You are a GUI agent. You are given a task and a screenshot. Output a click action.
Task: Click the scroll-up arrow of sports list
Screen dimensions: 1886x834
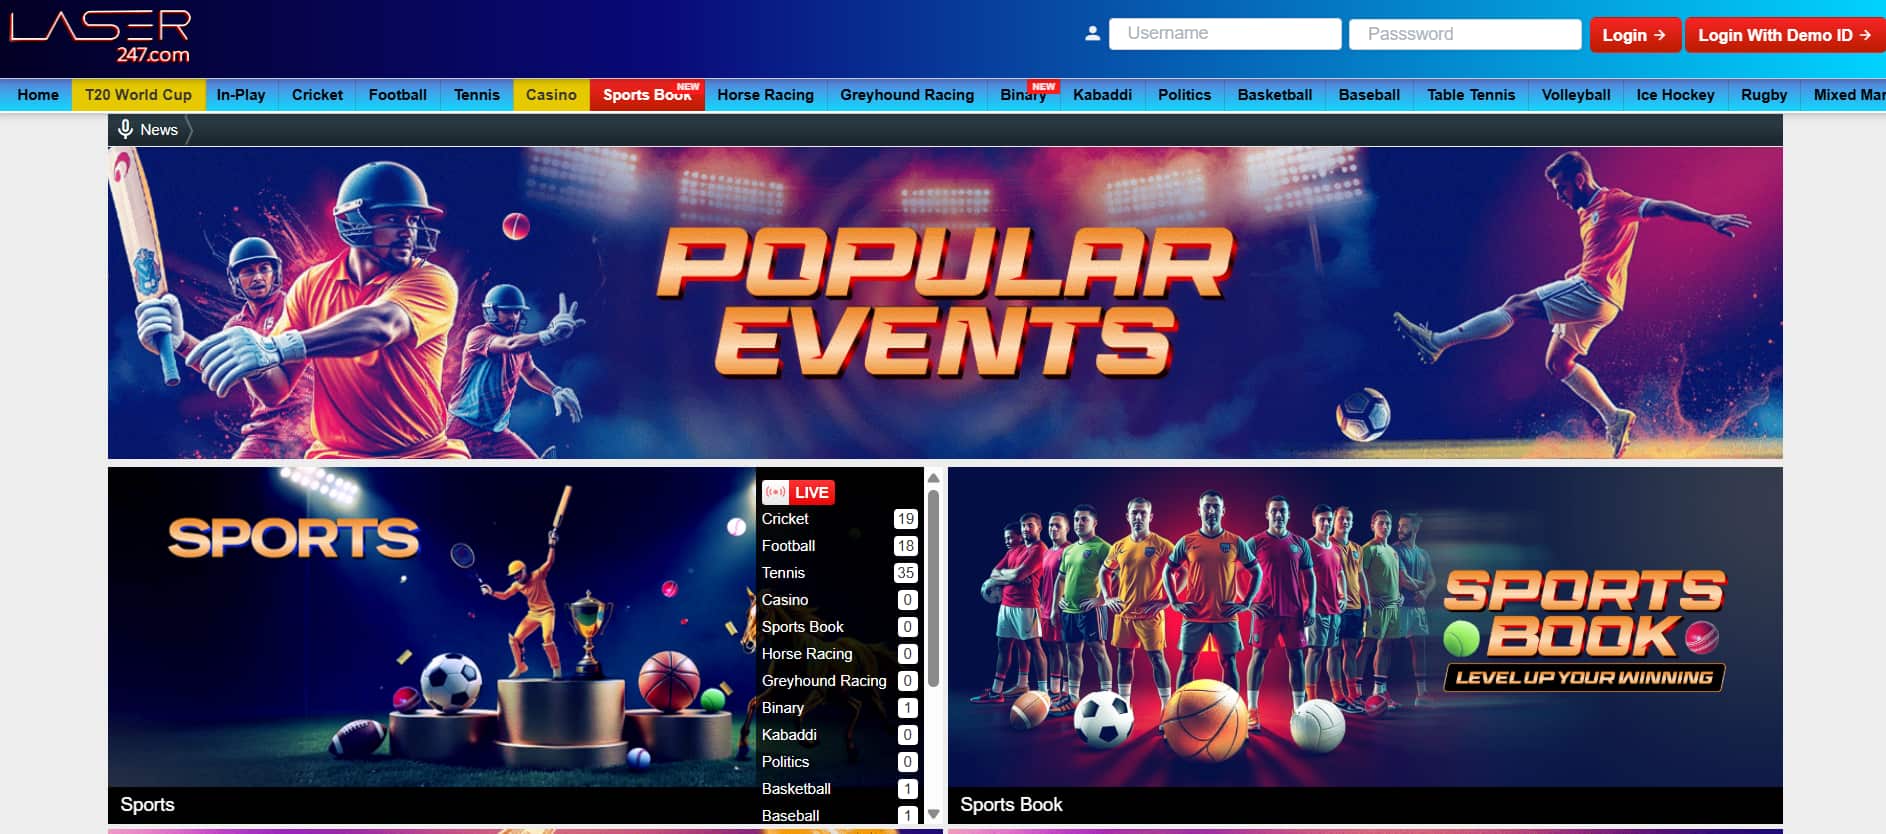933,477
